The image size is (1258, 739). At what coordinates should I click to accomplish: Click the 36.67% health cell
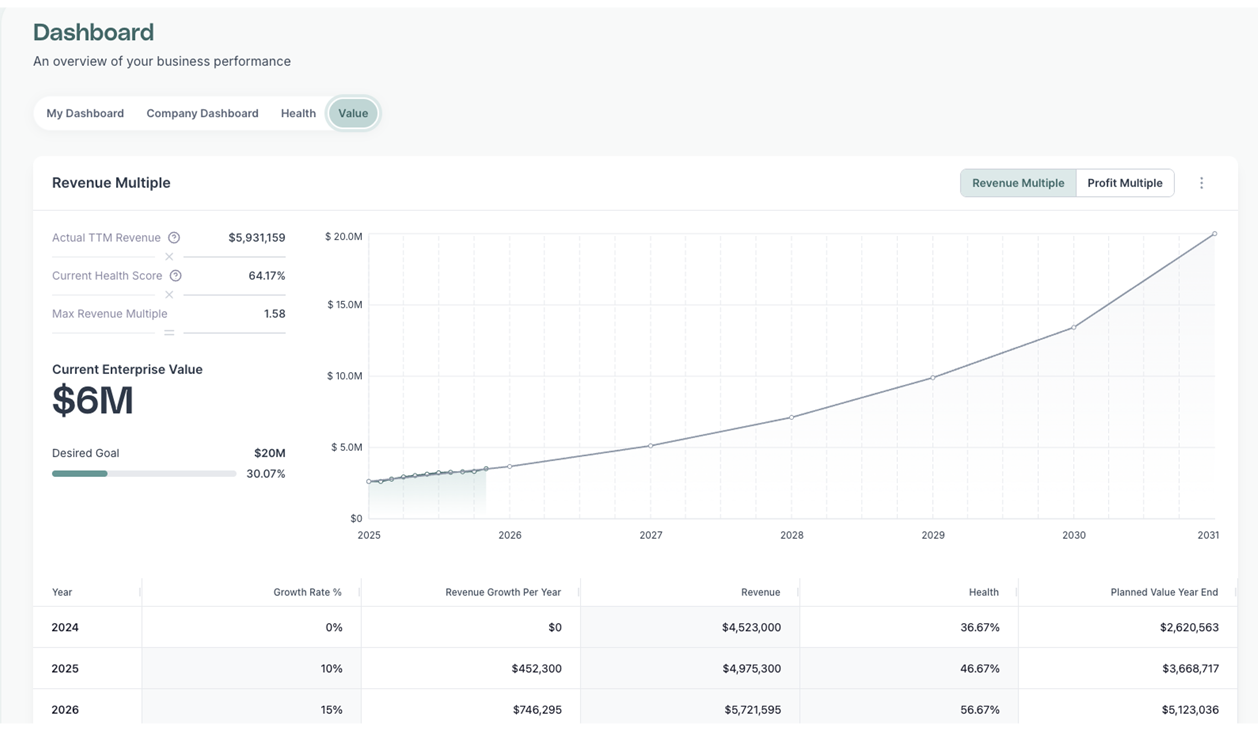(x=909, y=627)
